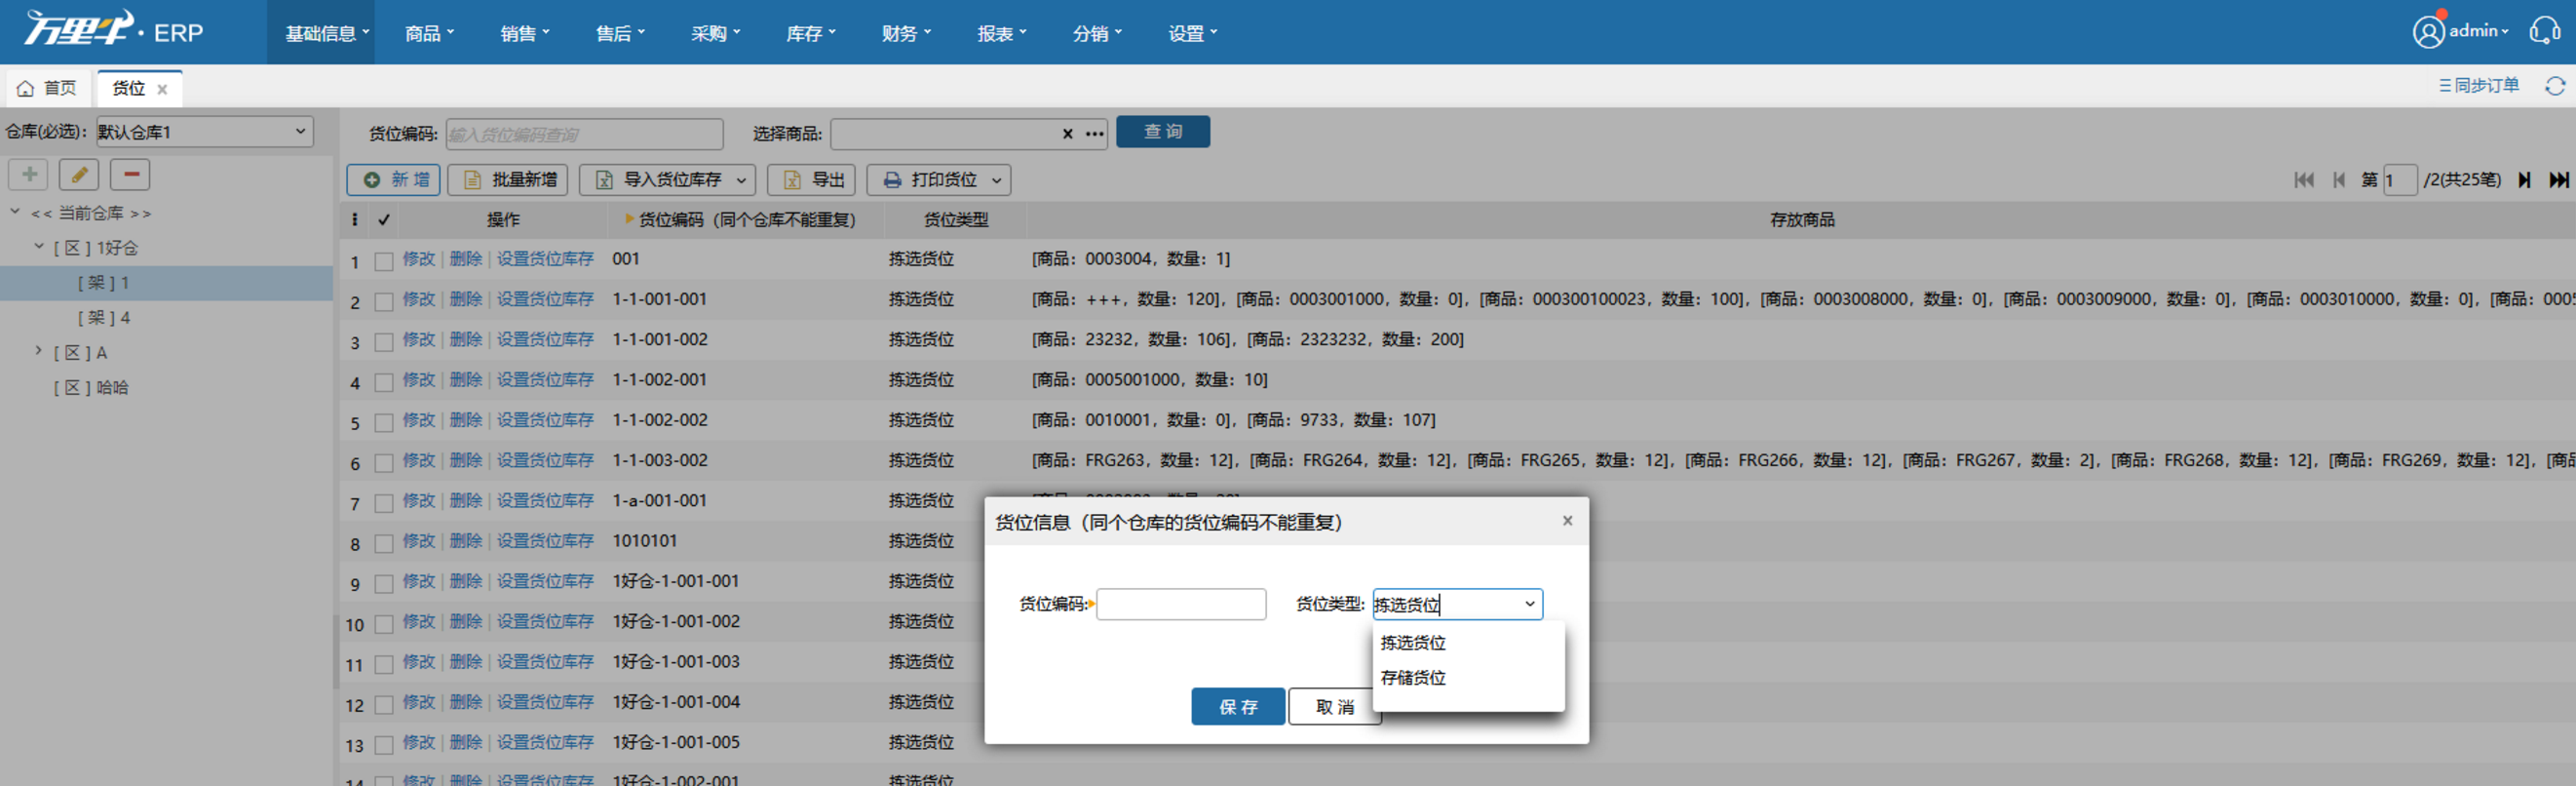2576x786 pixels.
Task: Open product picker via the ellipsis icon
Action: click(x=1095, y=134)
